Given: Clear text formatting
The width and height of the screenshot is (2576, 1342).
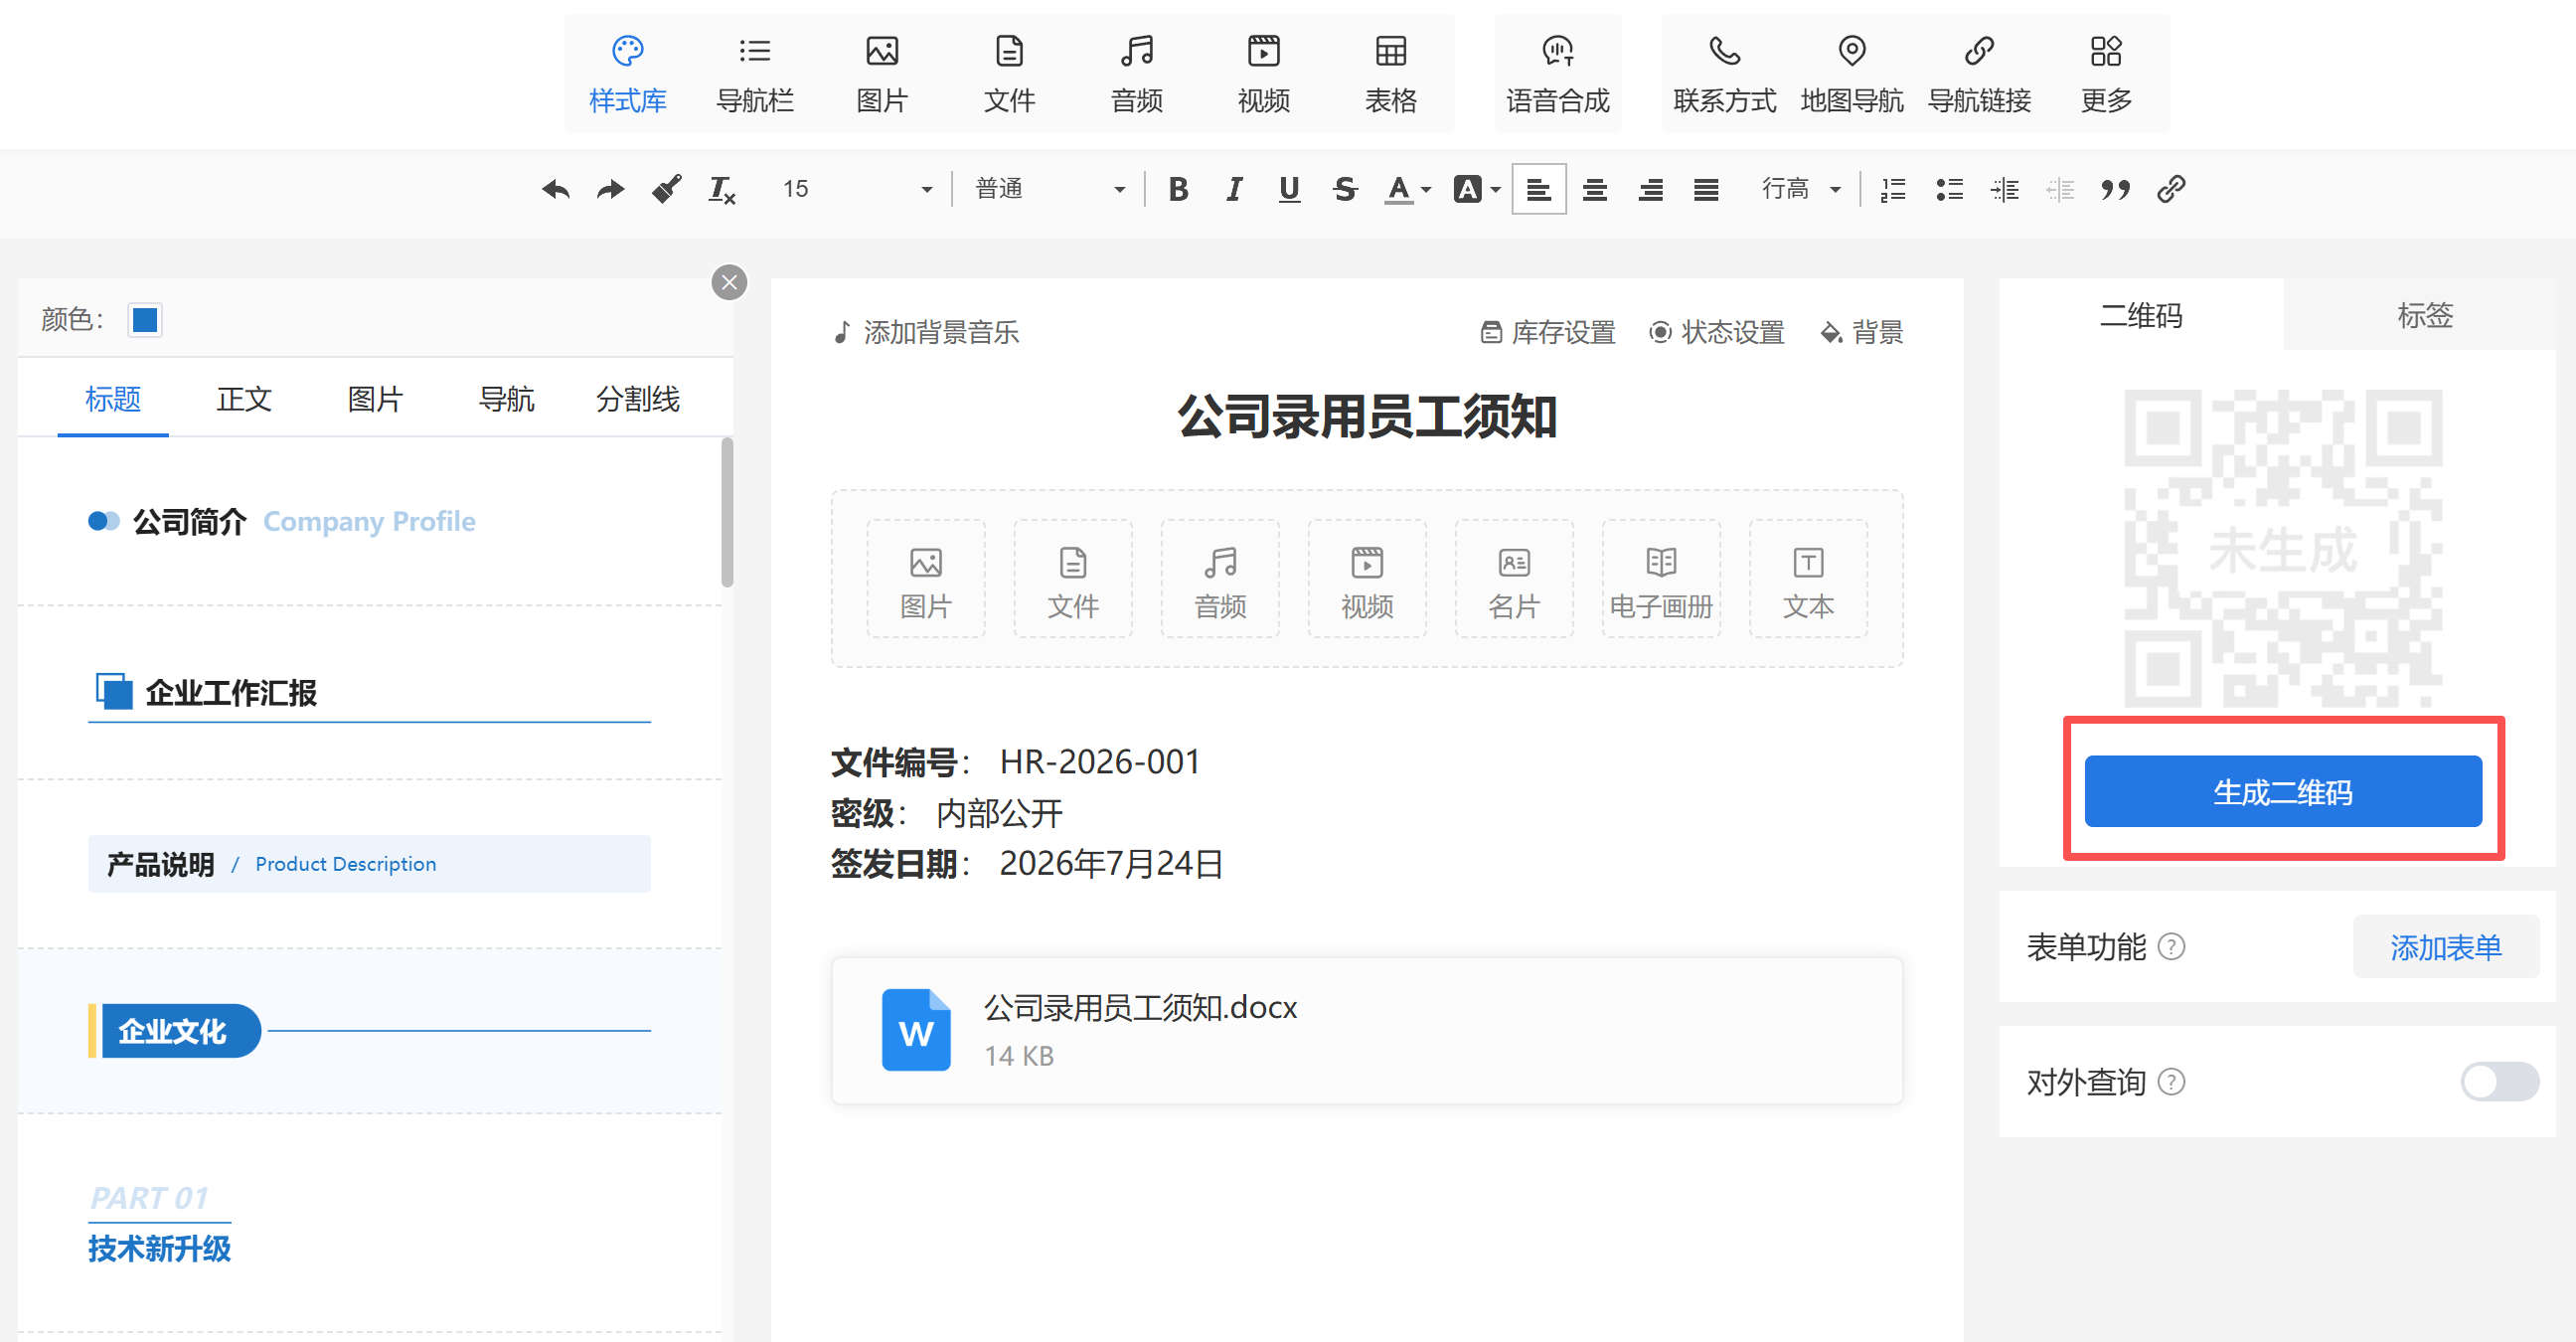Looking at the screenshot, I should point(722,189).
